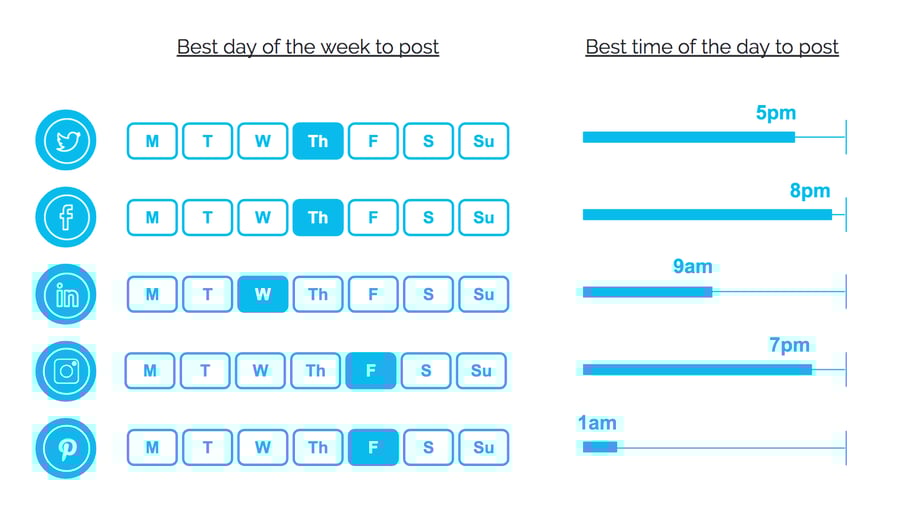Click the LinkedIn logo icon
The width and height of the screenshot is (900, 523).
click(66, 295)
